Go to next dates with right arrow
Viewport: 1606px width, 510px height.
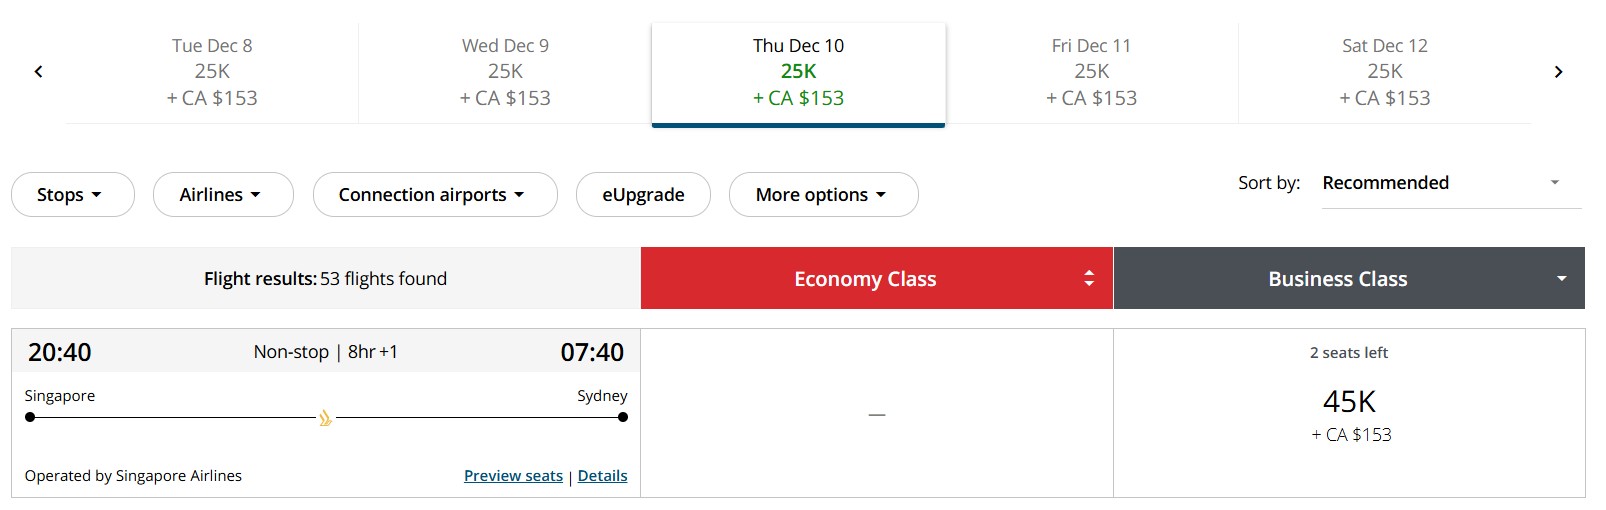point(1558,72)
